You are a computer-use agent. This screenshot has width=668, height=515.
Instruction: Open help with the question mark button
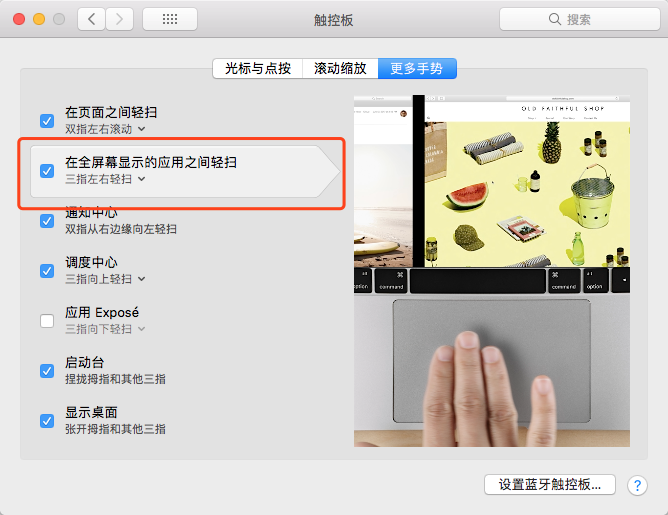pyautogui.click(x=637, y=485)
